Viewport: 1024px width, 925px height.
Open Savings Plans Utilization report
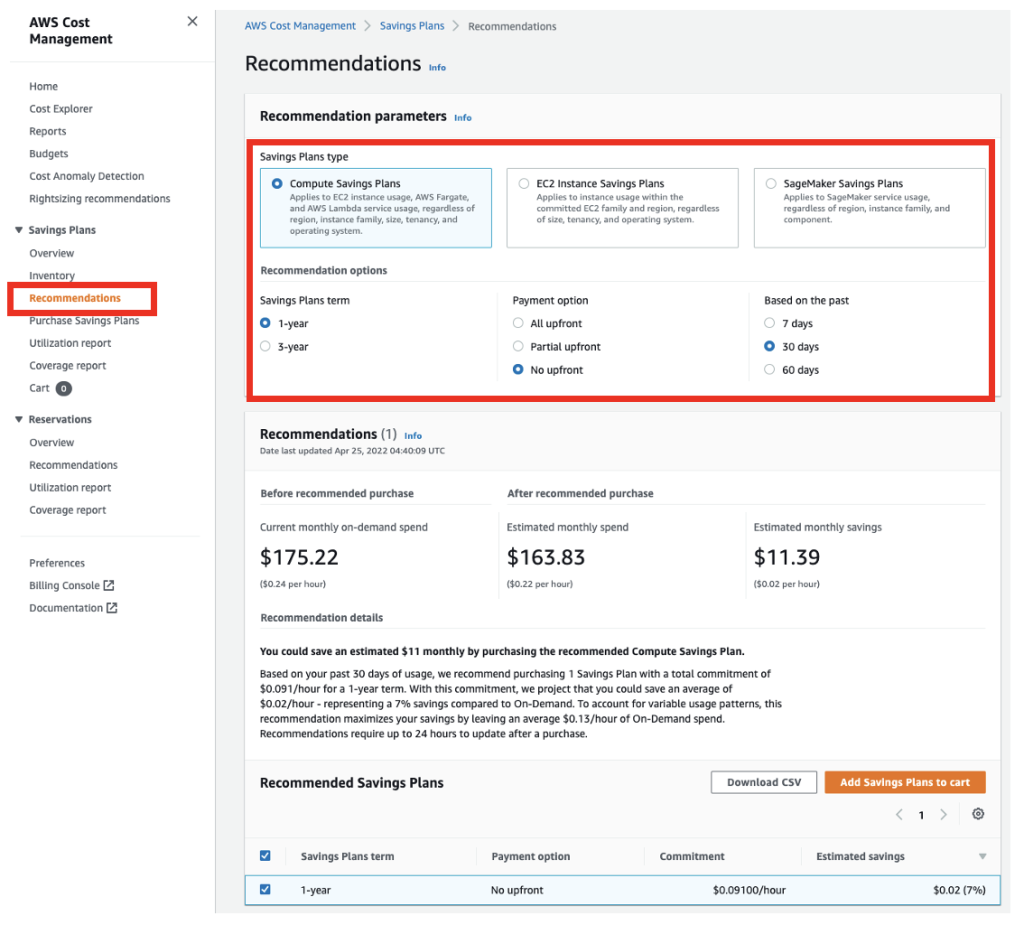pos(71,343)
